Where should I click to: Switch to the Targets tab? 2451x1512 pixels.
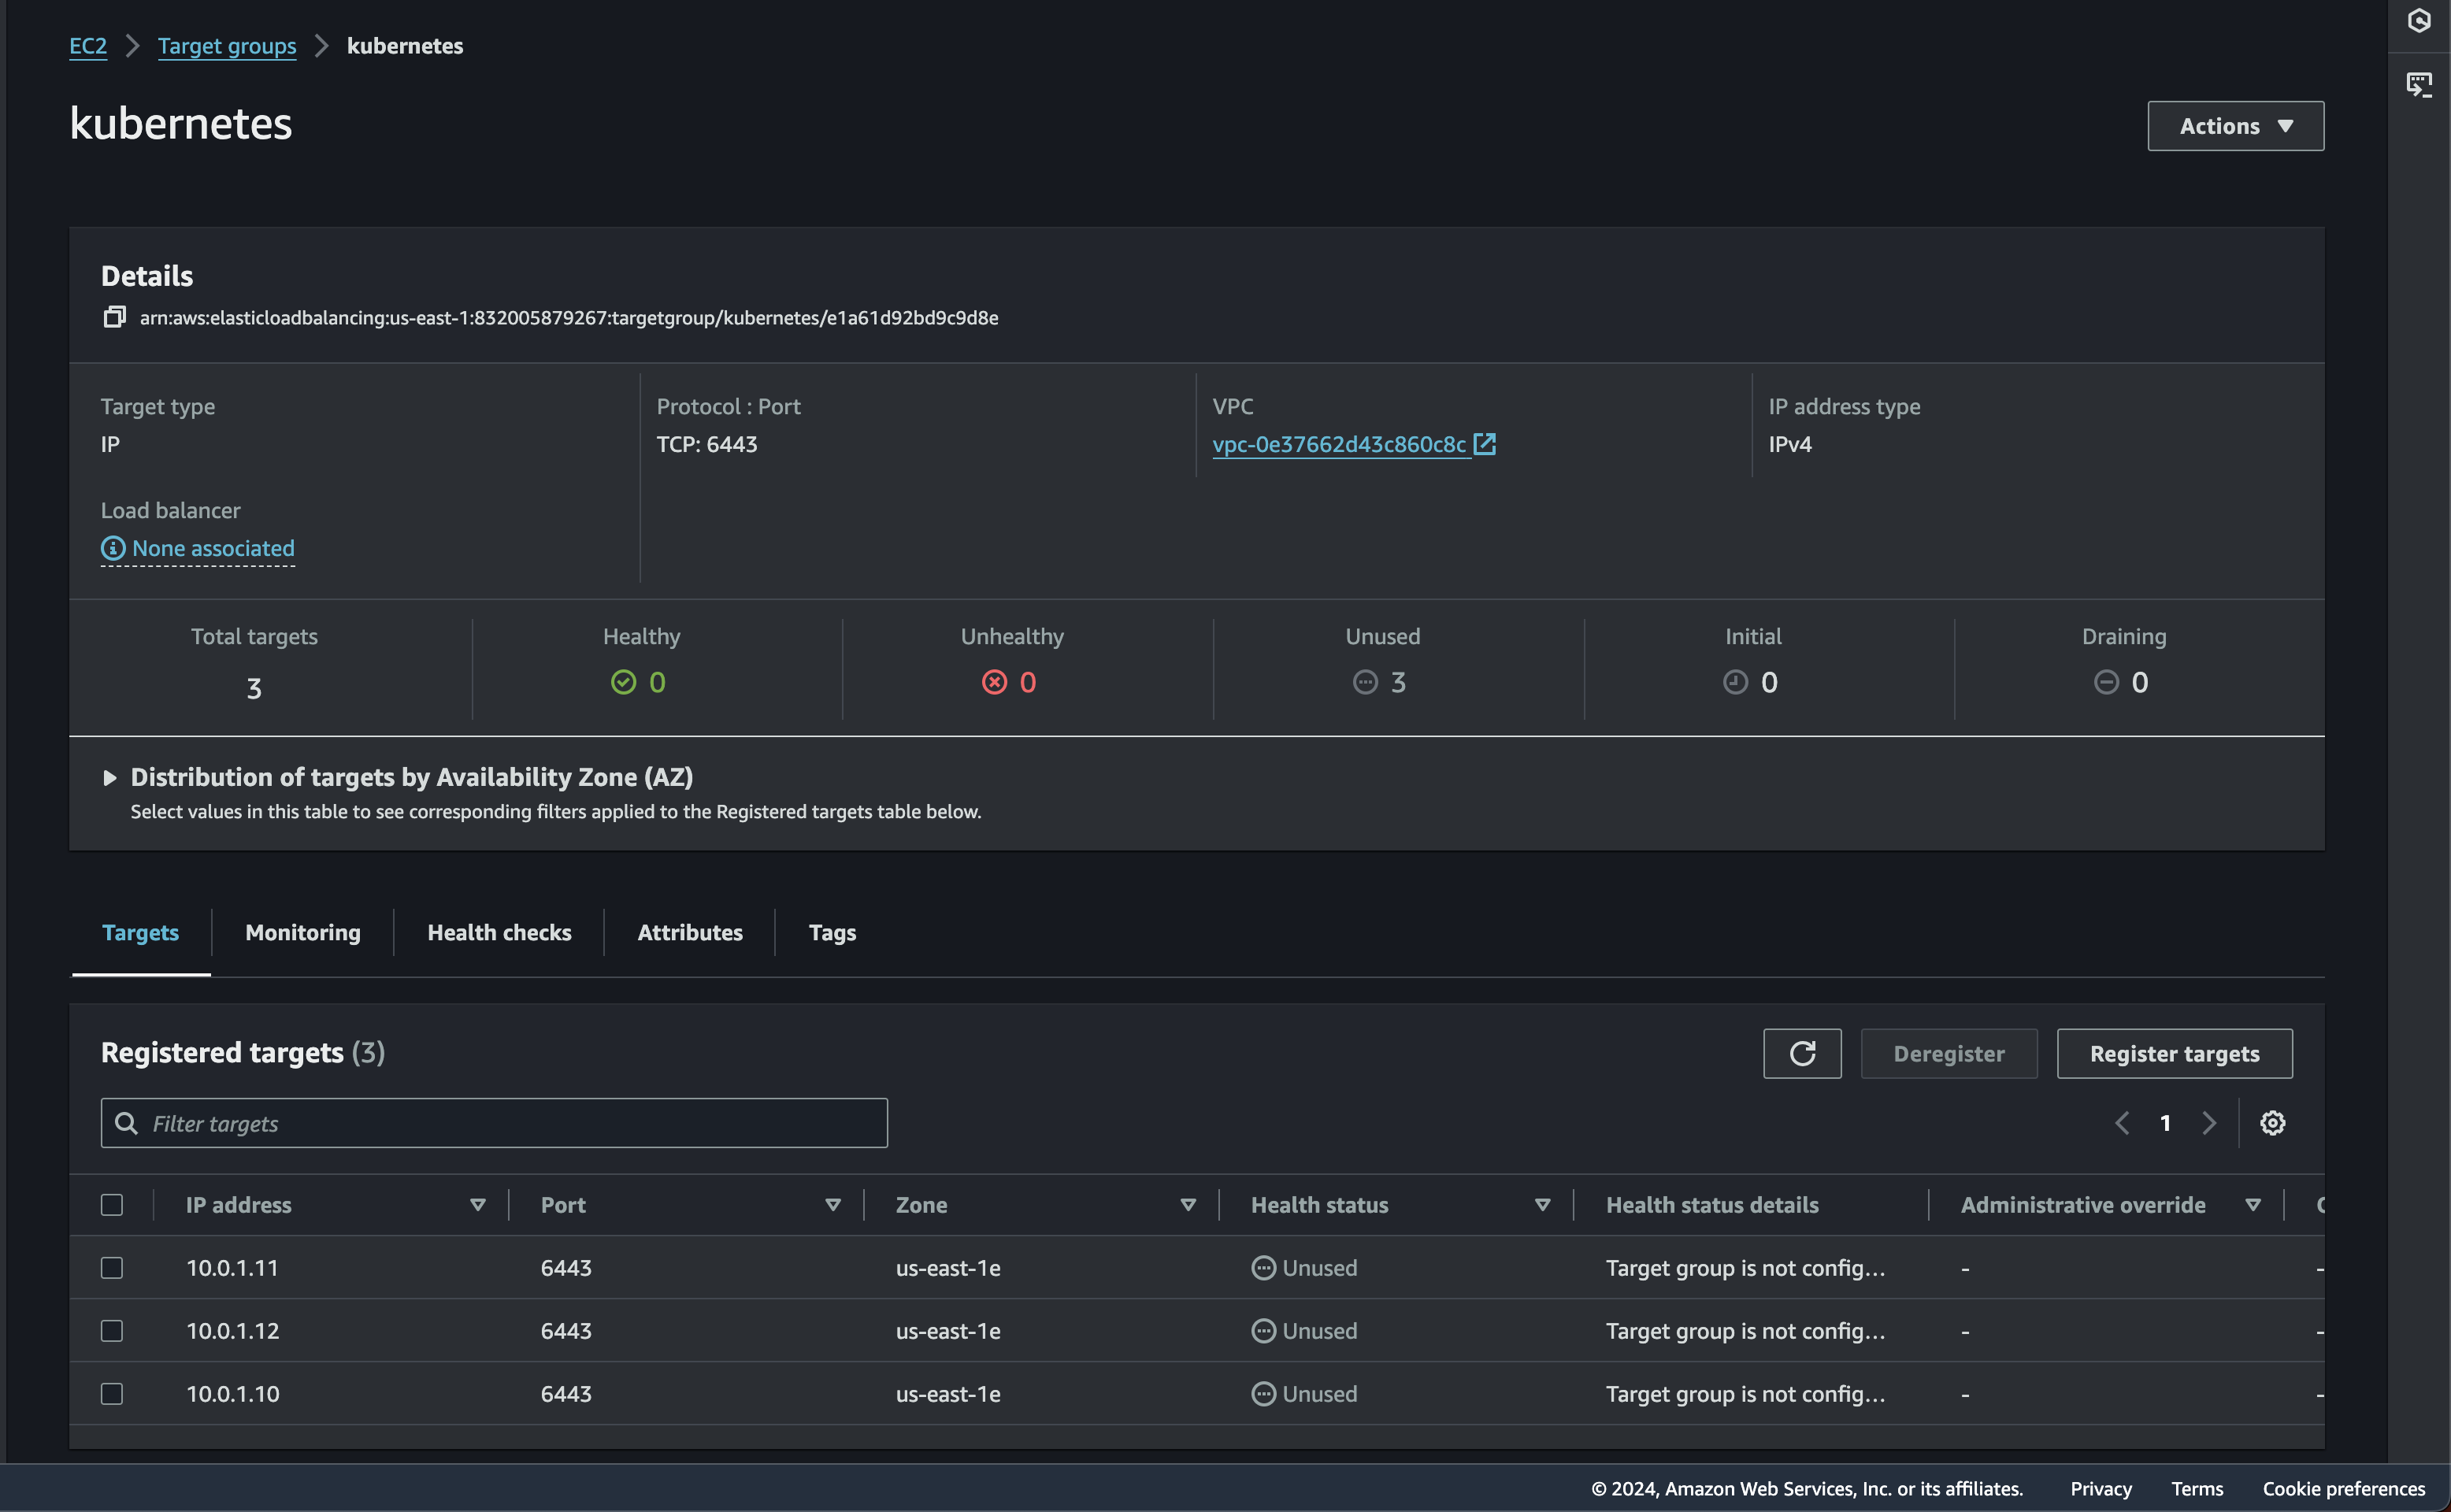click(x=141, y=932)
